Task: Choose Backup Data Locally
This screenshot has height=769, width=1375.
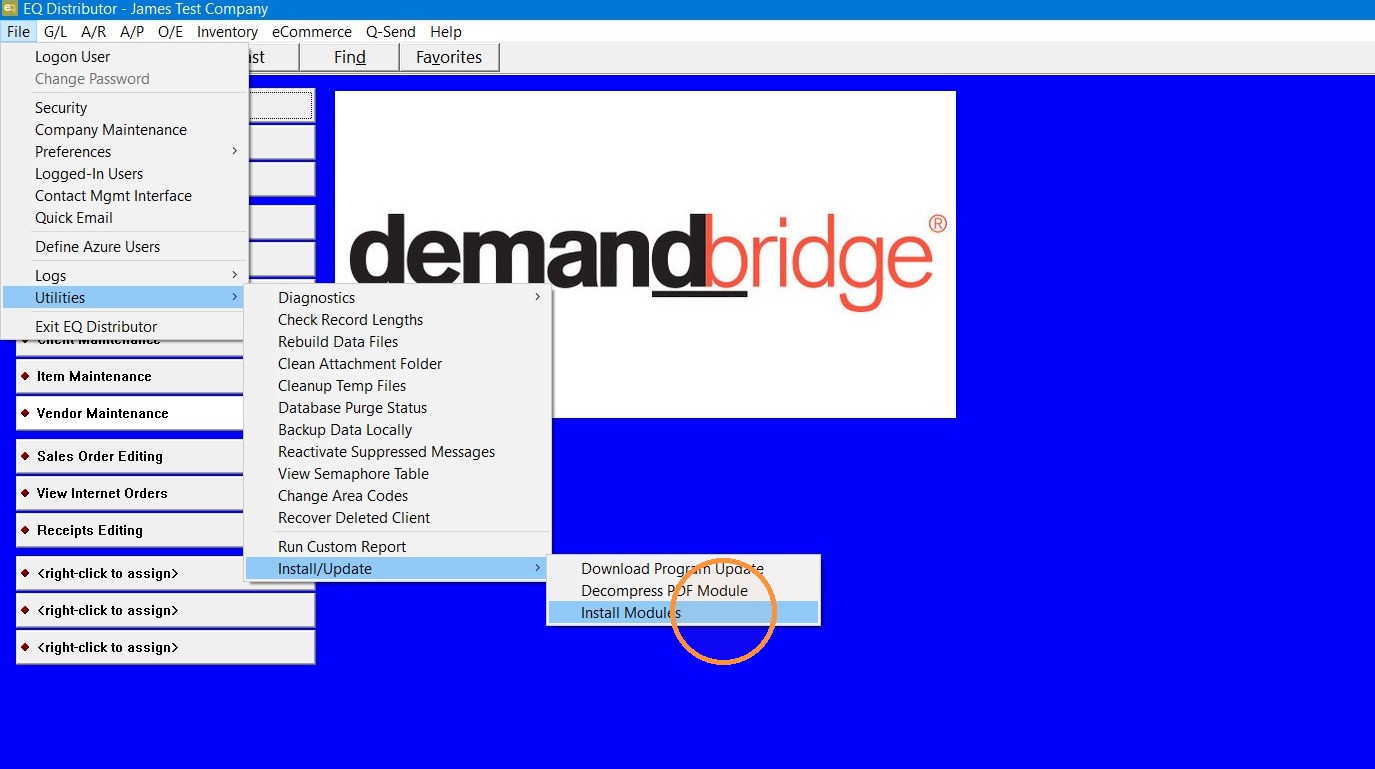Action: tap(398, 430)
